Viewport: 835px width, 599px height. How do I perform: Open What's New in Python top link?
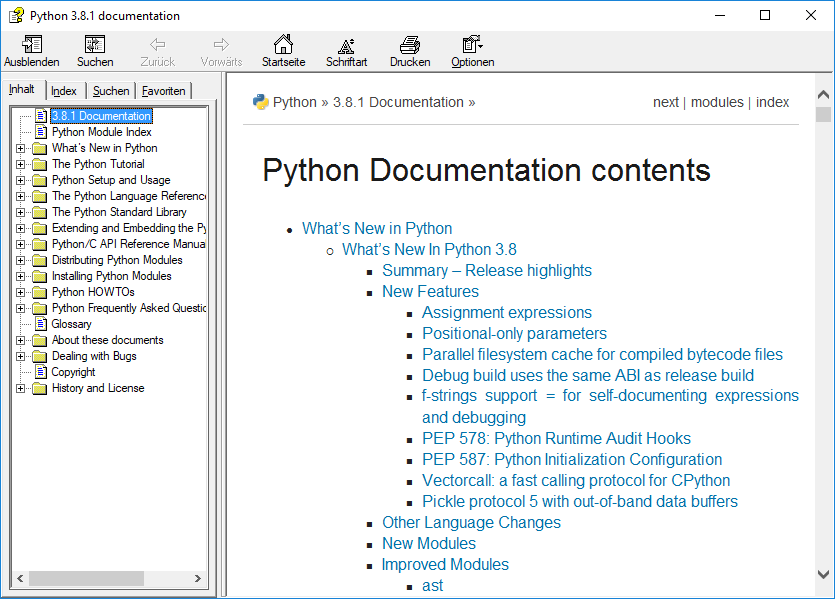377,228
